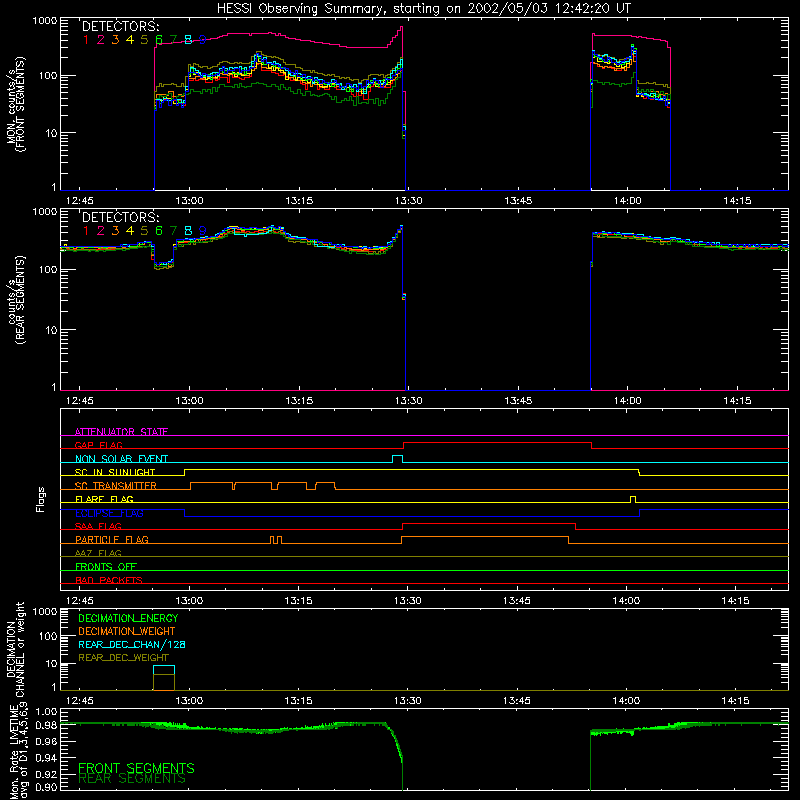Select detector 1 in the rear segments legend
The height and width of the screenshot is (800, 800).
click(x=86, y=231)
